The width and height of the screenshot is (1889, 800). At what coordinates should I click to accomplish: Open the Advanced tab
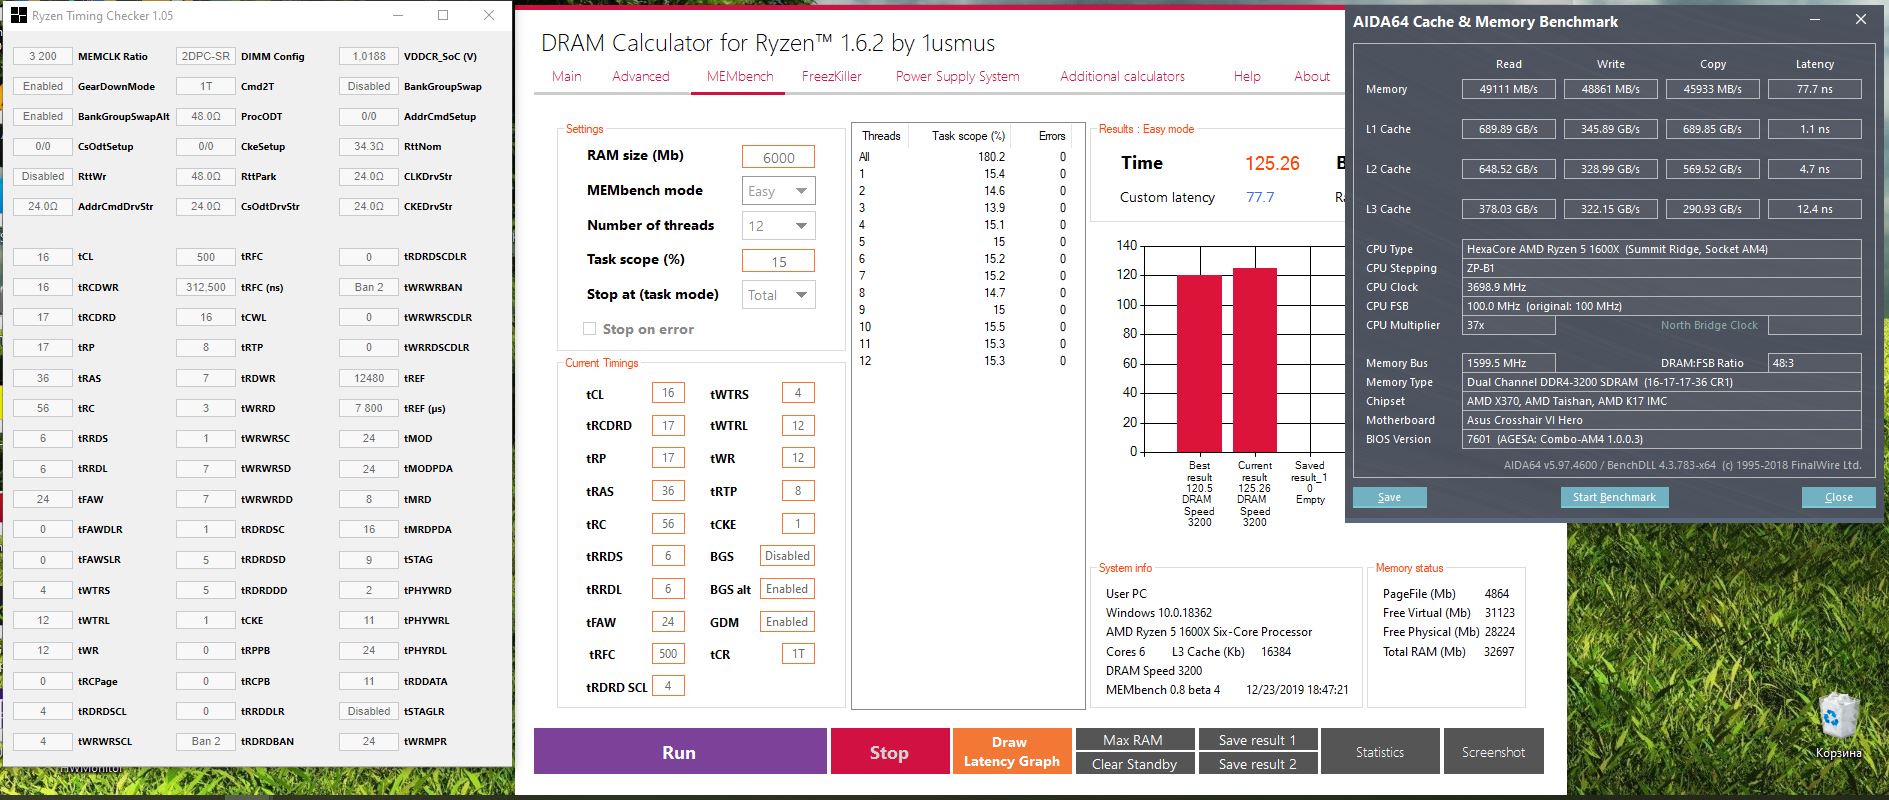[641, 76]
